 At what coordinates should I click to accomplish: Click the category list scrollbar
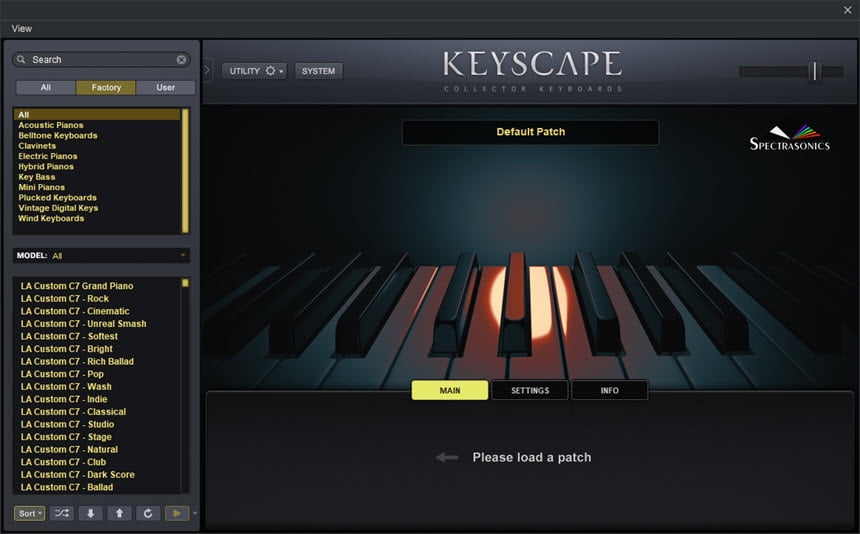(x=185, y=171)
